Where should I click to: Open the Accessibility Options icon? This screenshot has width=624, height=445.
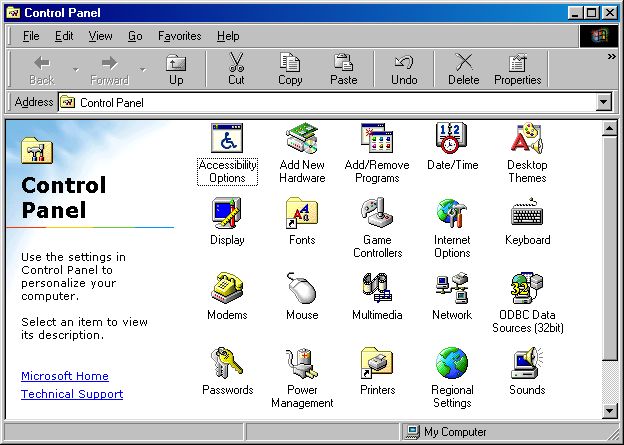227,139
